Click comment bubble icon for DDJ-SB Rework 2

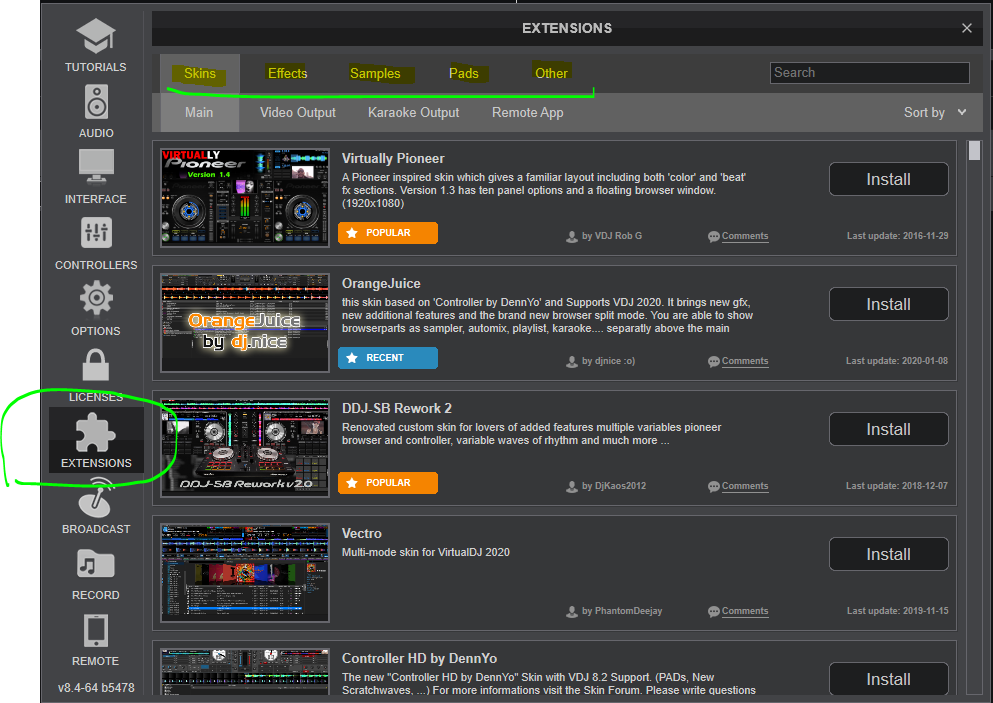pos(714,486)
